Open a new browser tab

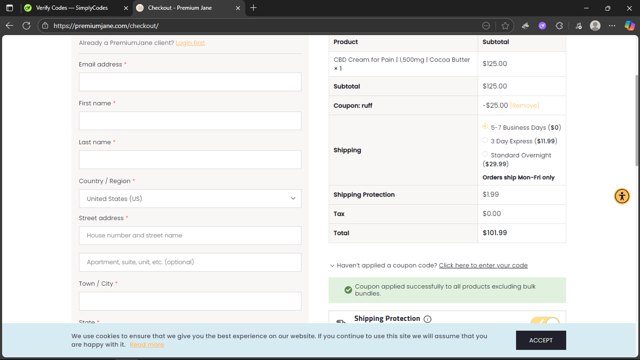253,8
